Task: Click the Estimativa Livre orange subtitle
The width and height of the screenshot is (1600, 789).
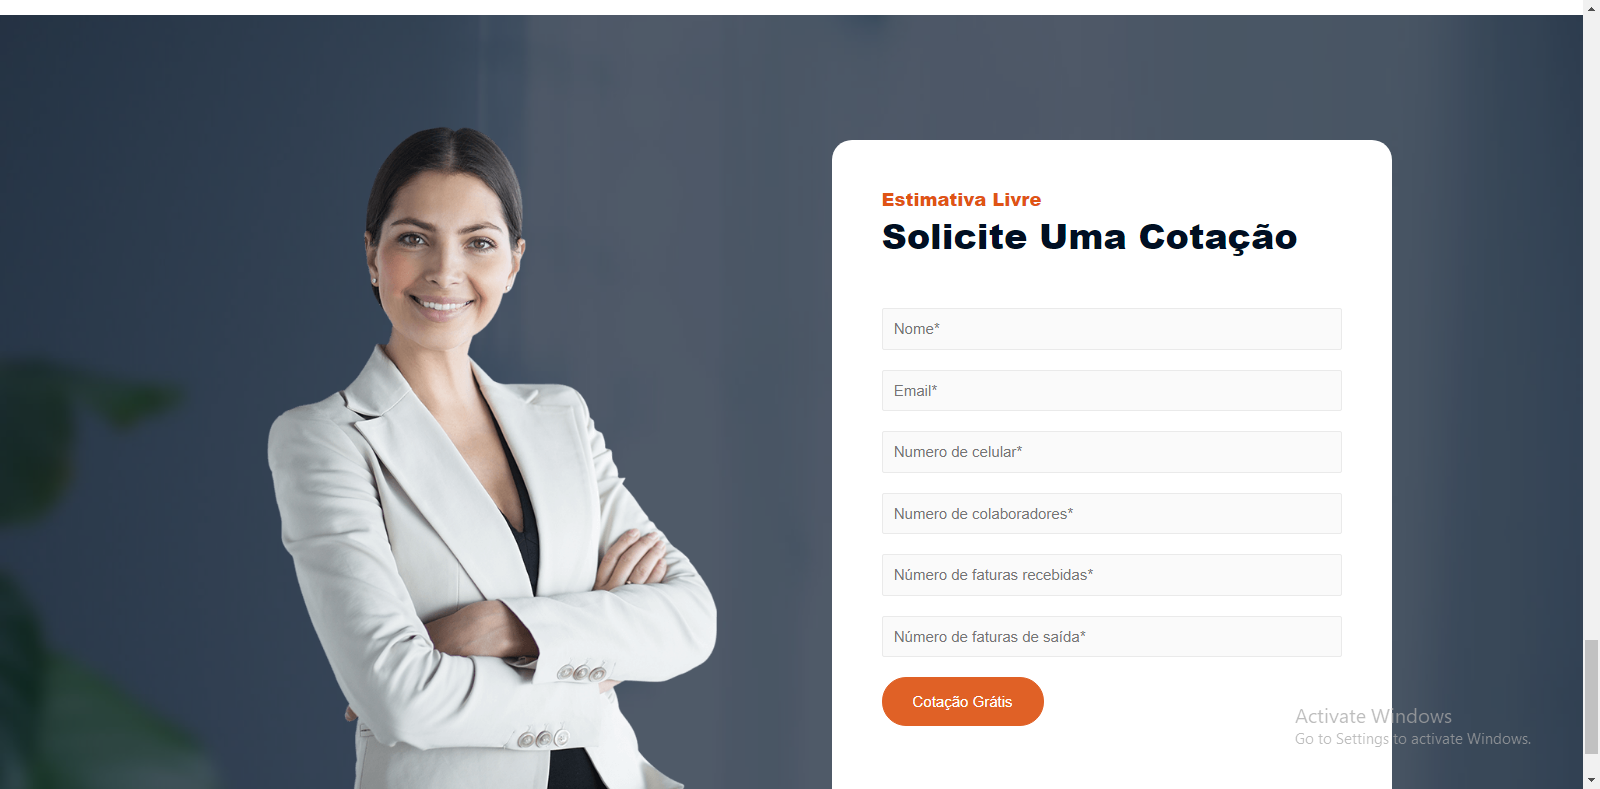Action: coord(961,200)
